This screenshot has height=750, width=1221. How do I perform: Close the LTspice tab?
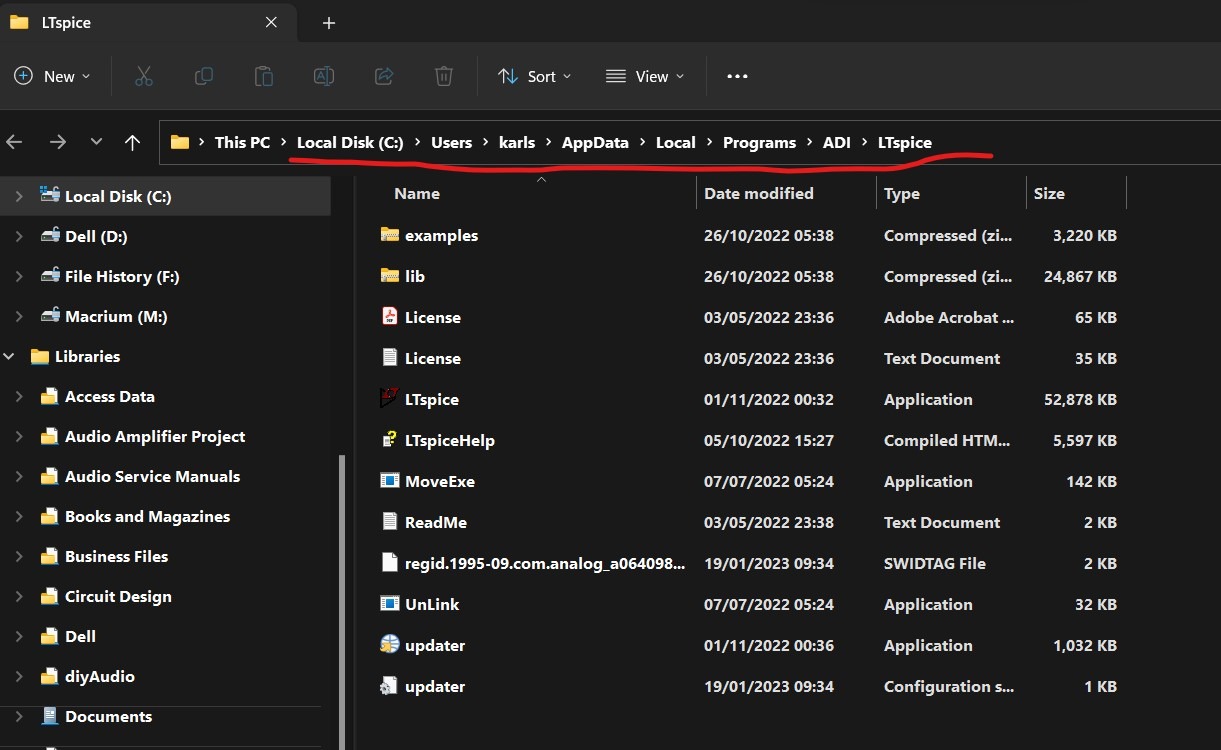point(271,22)
